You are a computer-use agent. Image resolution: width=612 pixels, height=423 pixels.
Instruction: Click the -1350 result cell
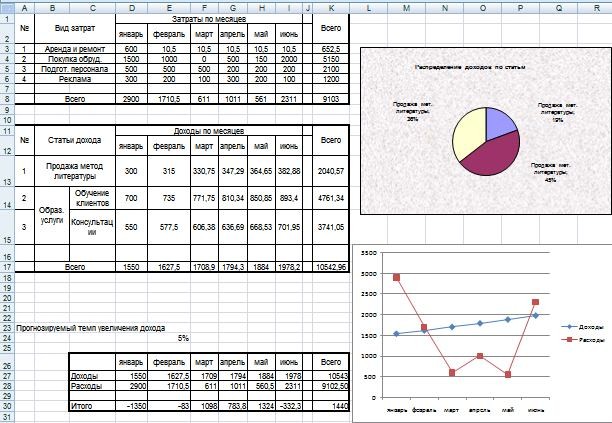(132, 406)
